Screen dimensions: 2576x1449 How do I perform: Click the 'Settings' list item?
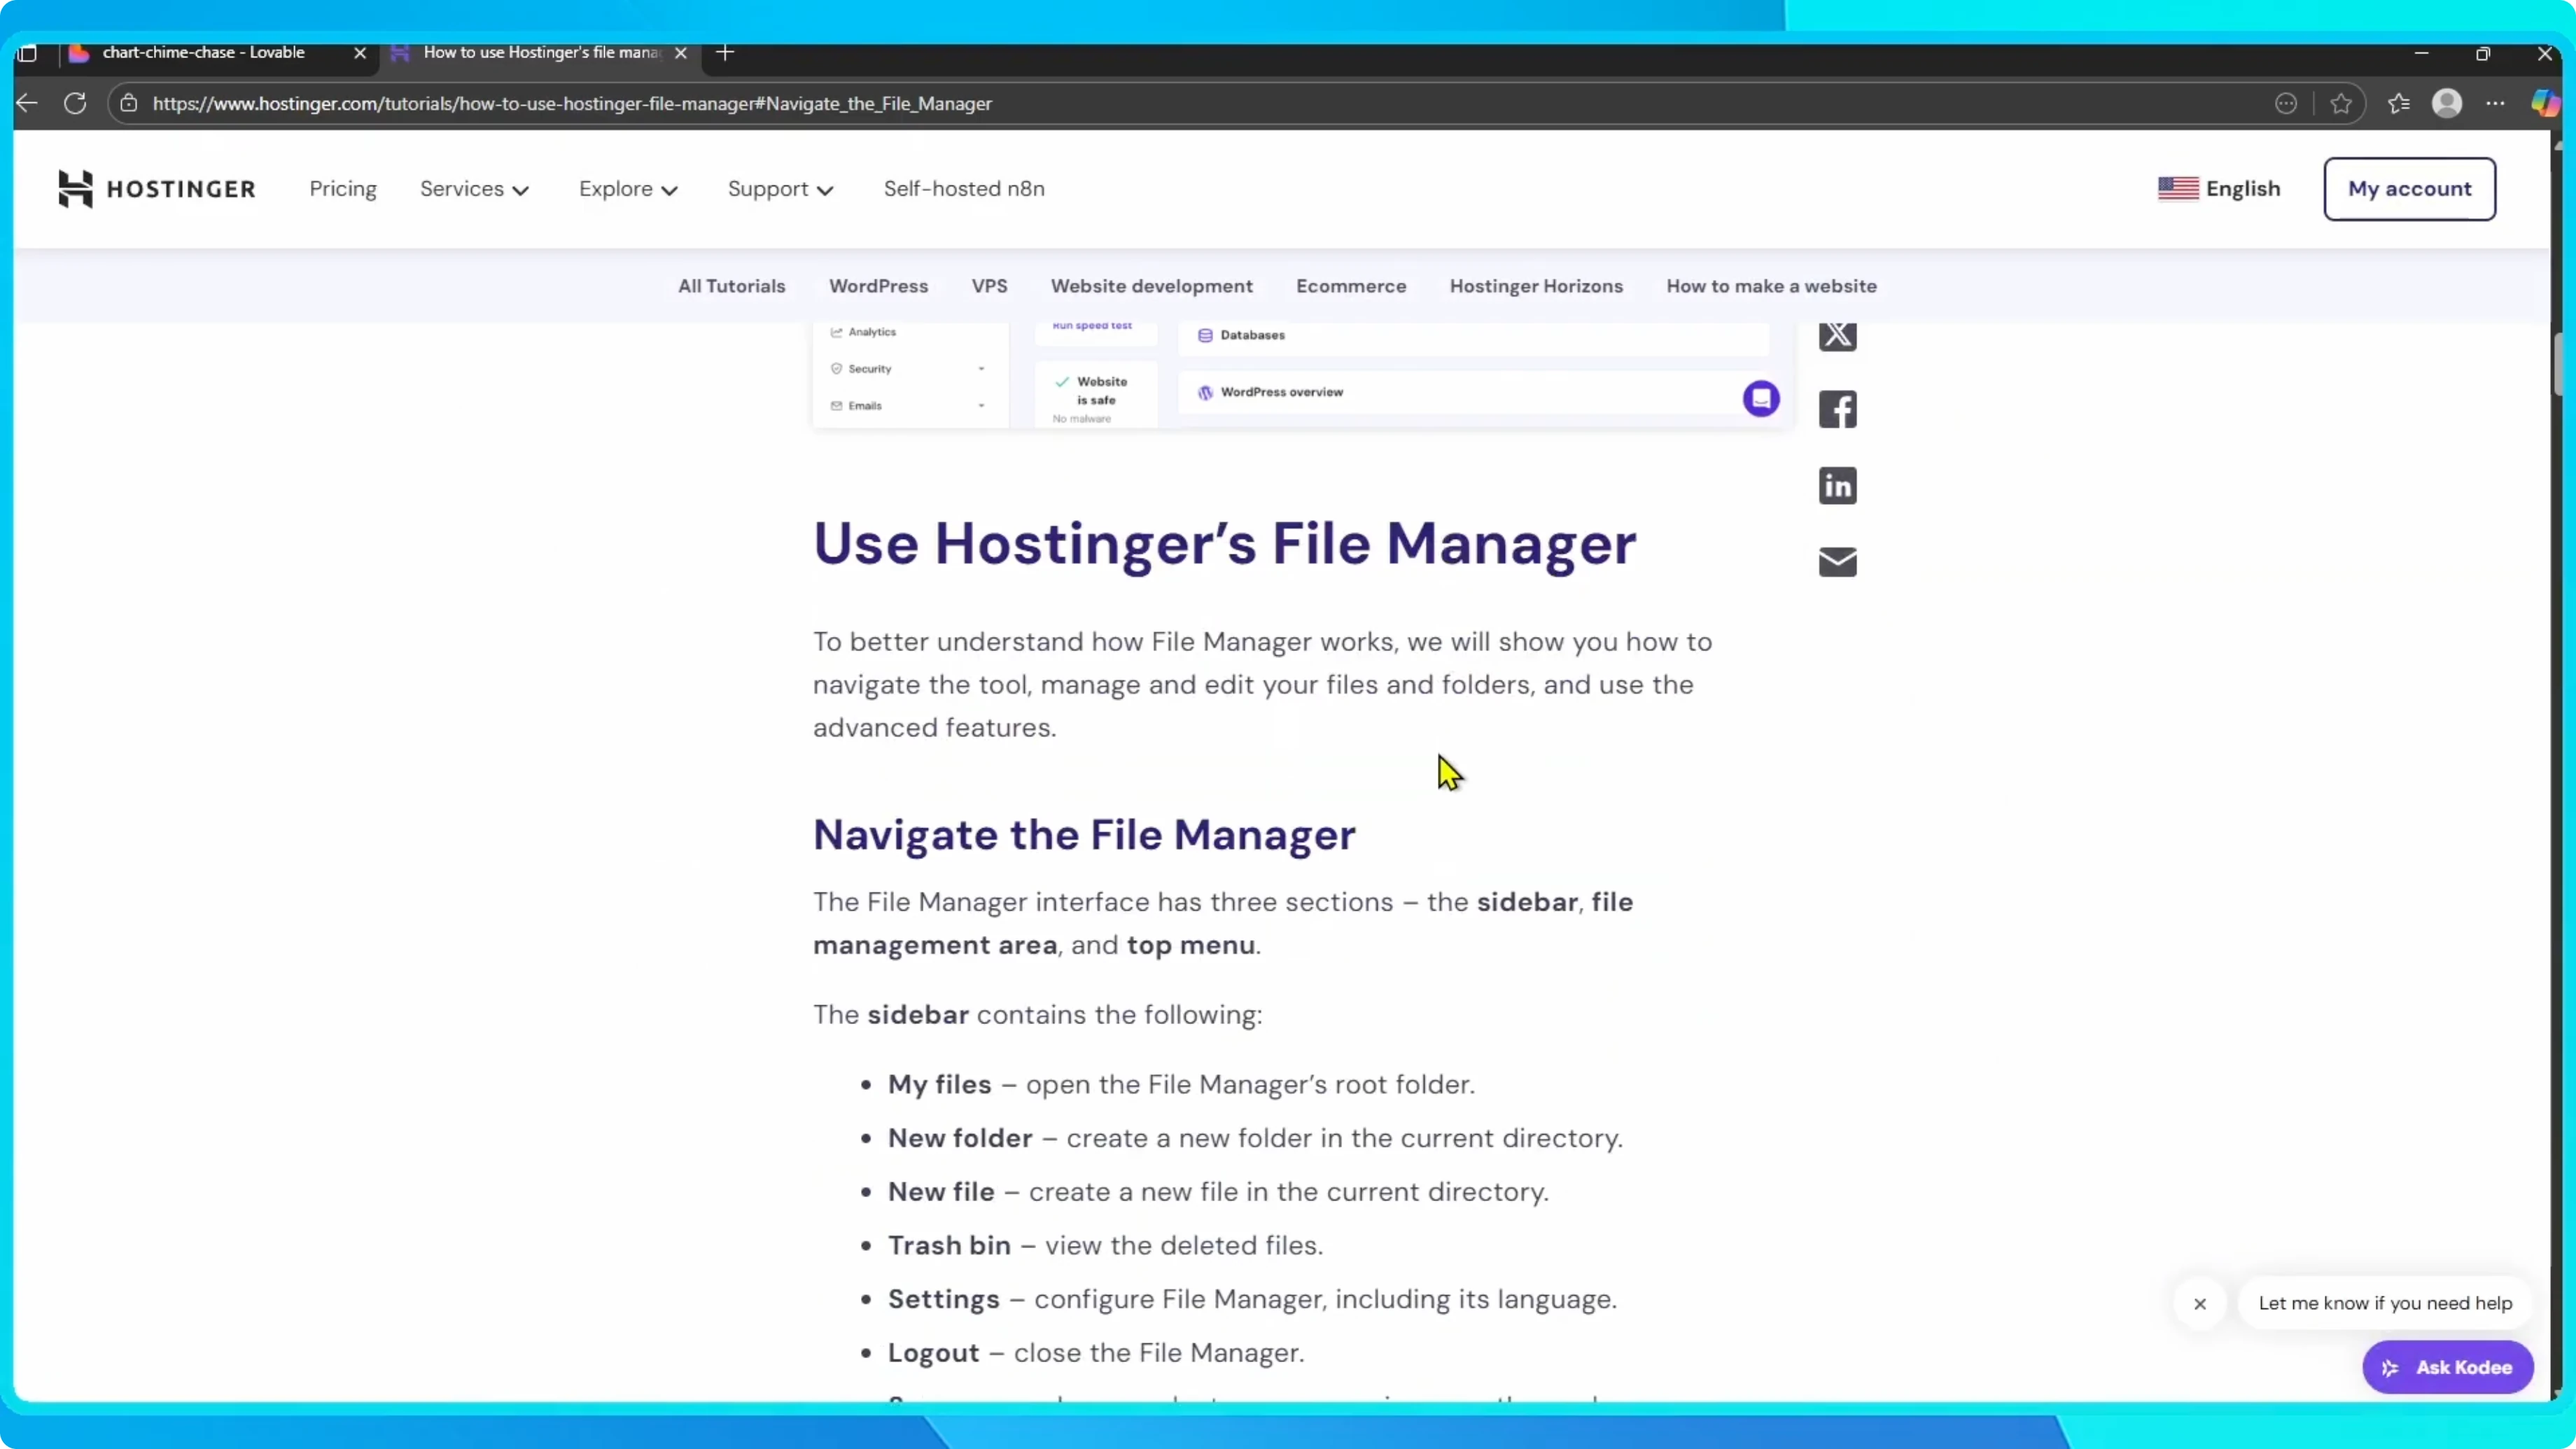(1252, 1299)
